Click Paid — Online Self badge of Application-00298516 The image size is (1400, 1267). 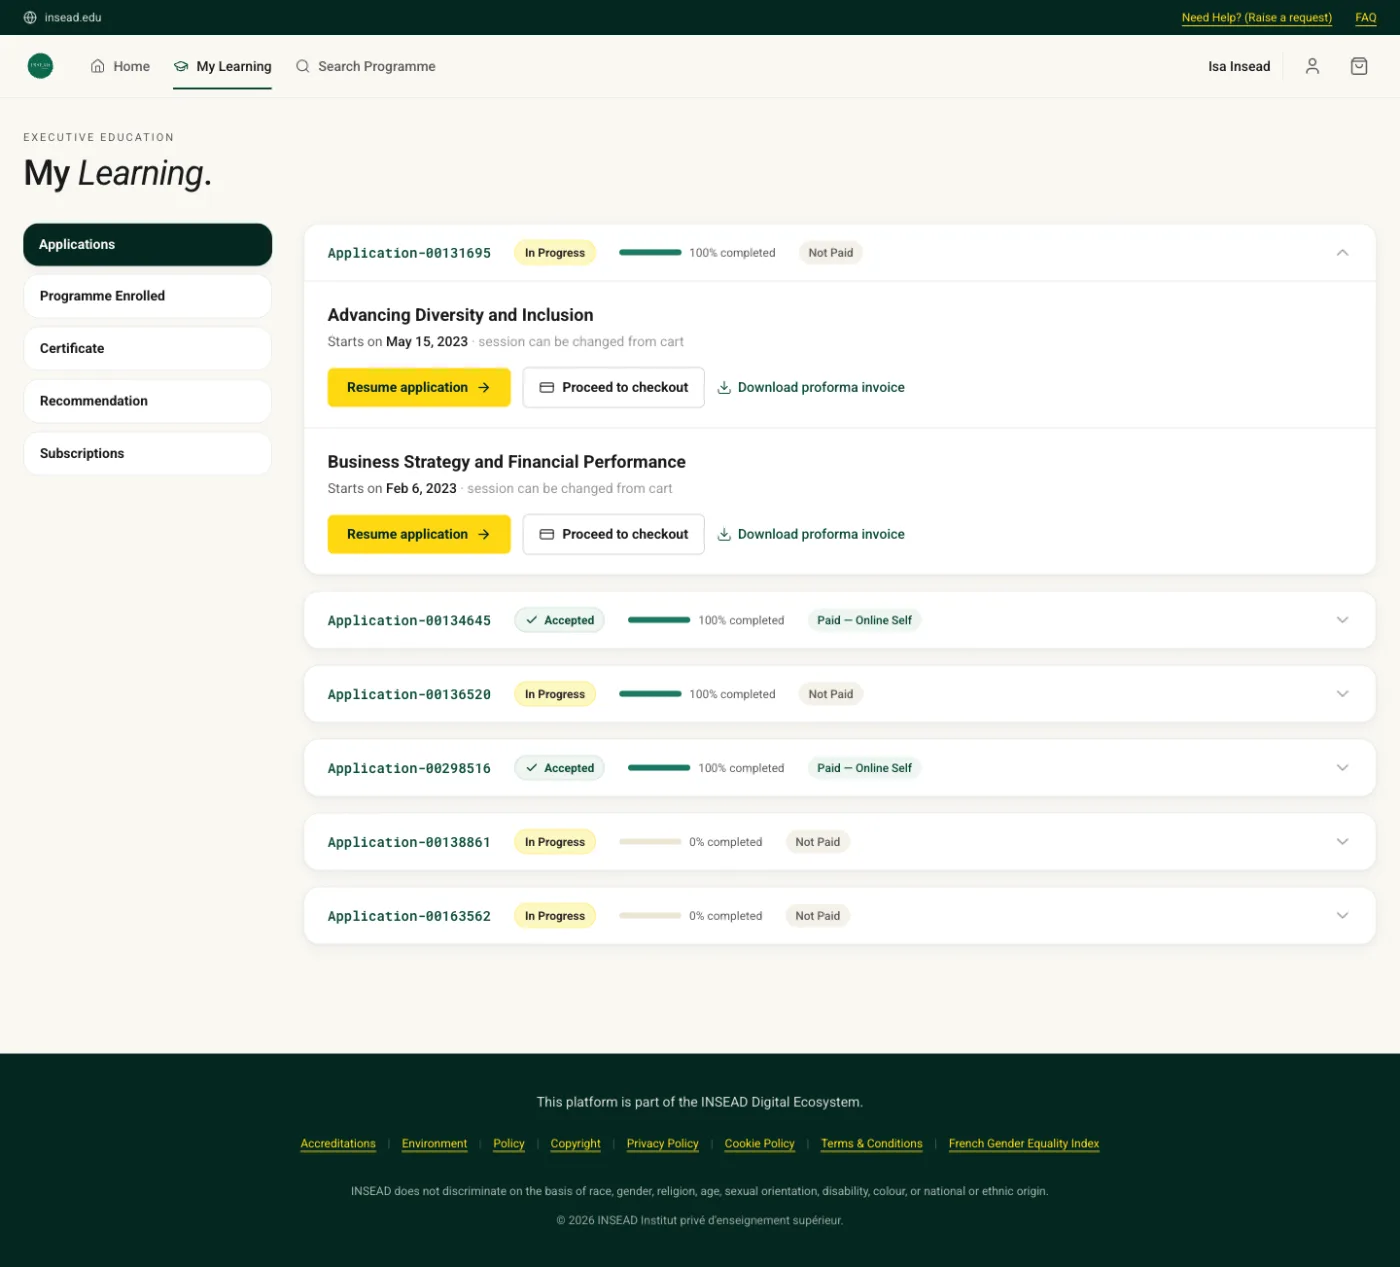point(864,768)
